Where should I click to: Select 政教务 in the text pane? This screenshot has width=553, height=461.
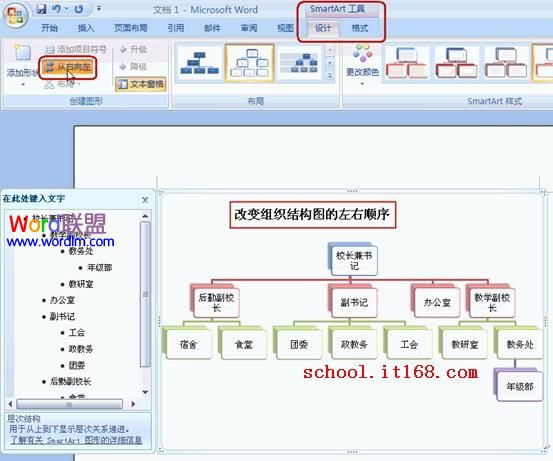tap(81, 349)
